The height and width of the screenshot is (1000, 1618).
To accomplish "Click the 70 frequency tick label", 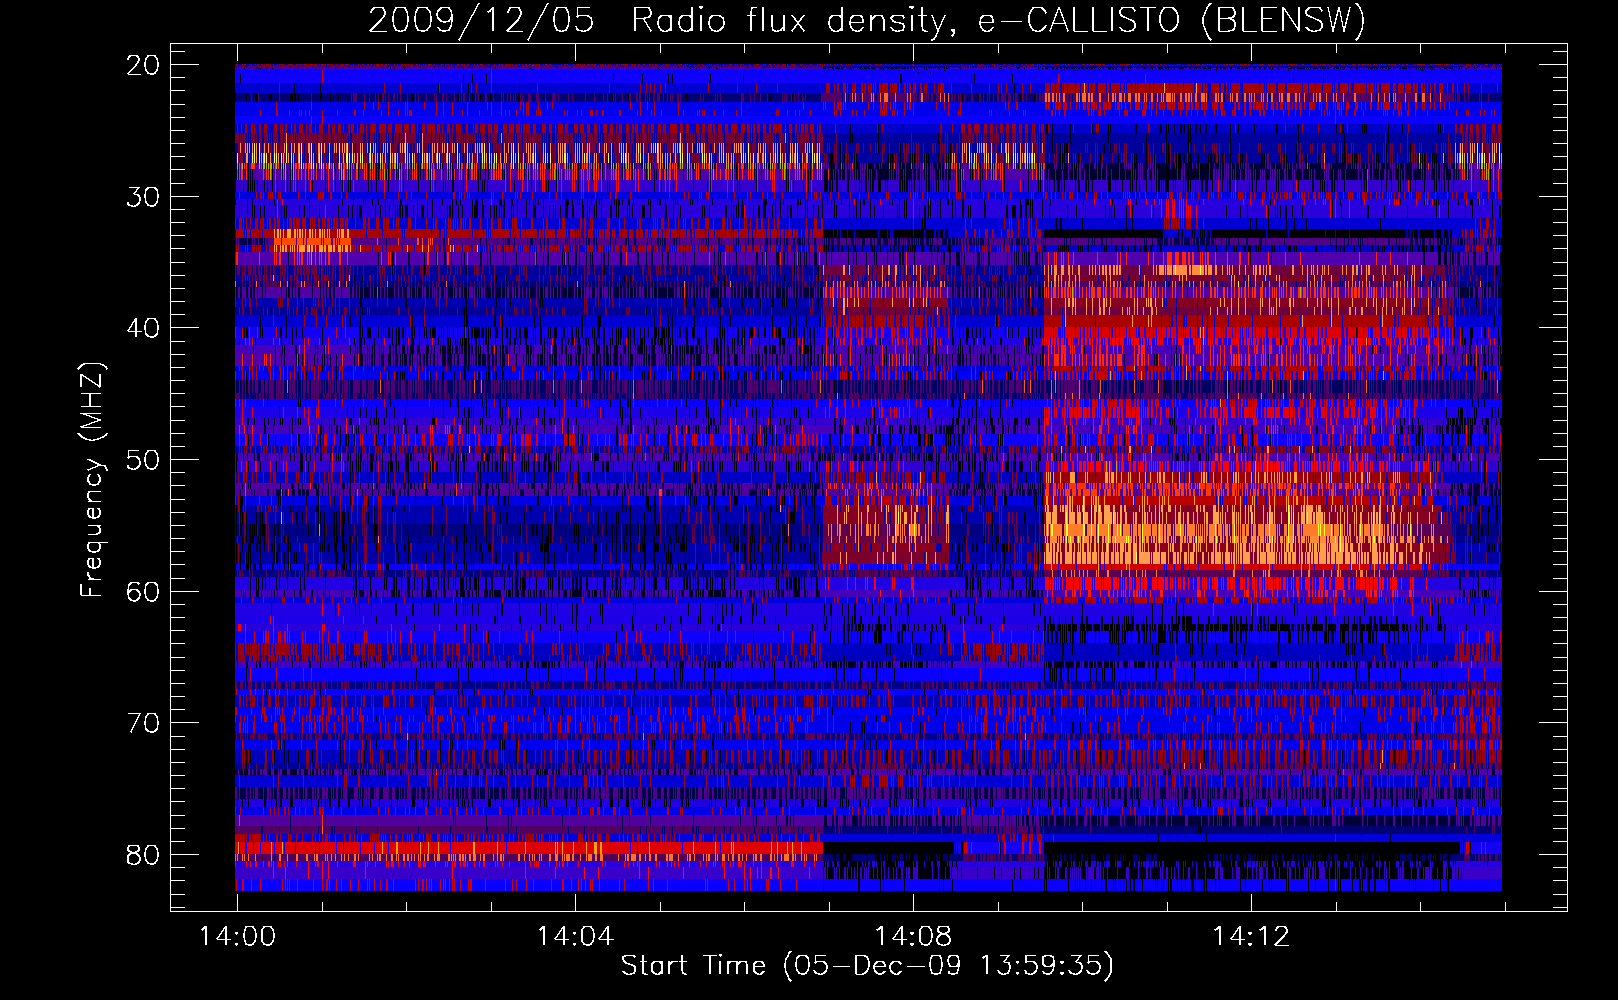I will (144, 723).
